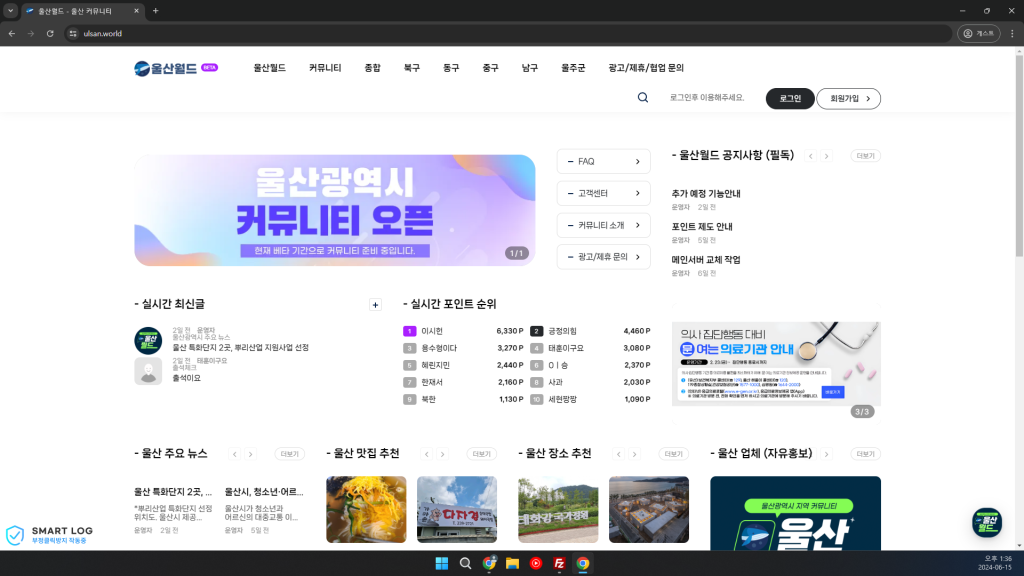Click the 의료기관 안내 banner image
The height and width of the screenshot is (576, 1024).
(x=776, y=364)
